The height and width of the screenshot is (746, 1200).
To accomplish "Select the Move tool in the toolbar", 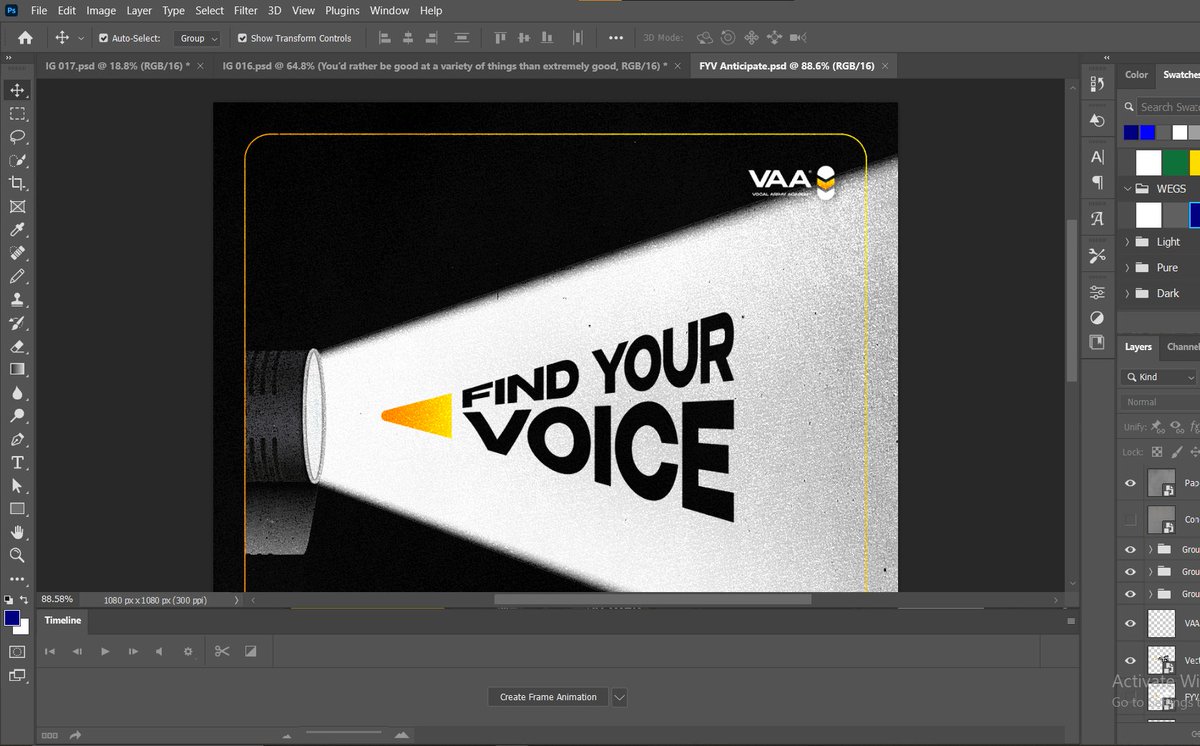I will click(x=17, y=90).
